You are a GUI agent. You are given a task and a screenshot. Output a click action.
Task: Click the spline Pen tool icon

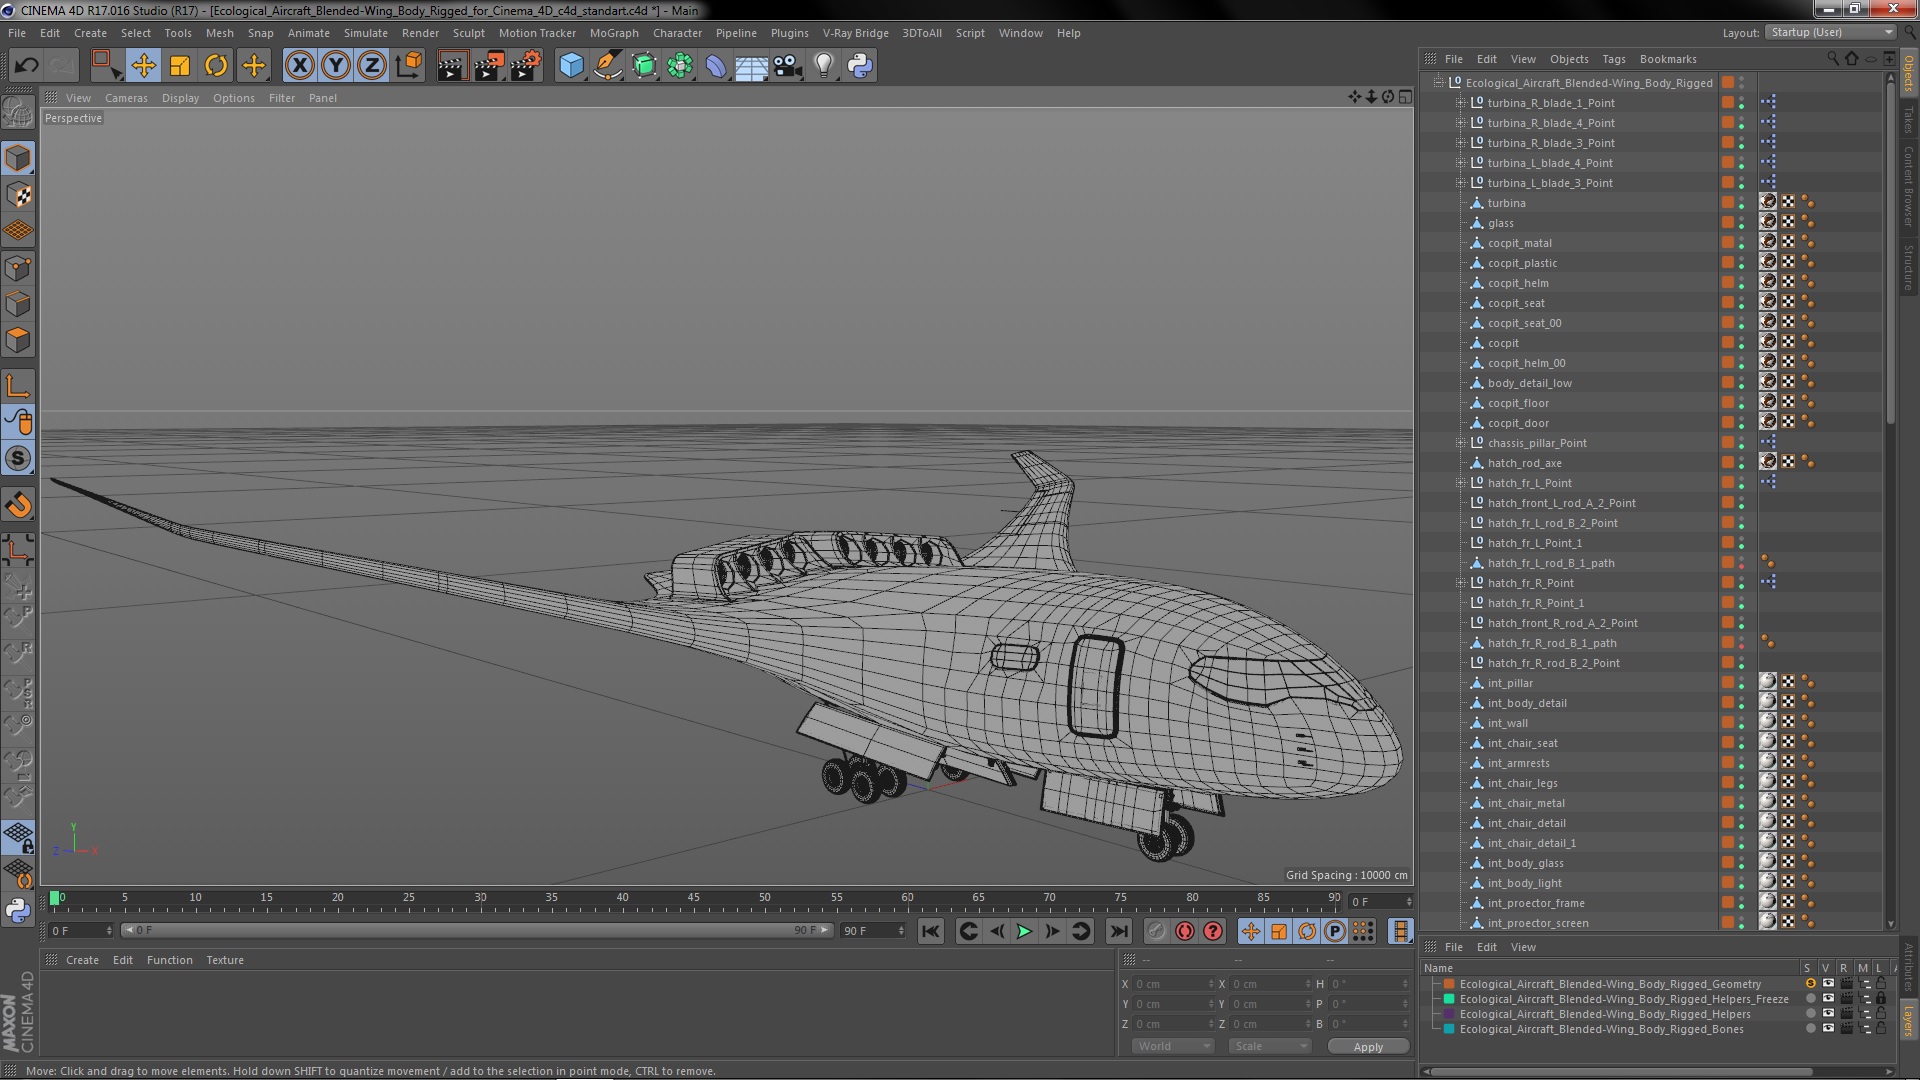point(607,66)
